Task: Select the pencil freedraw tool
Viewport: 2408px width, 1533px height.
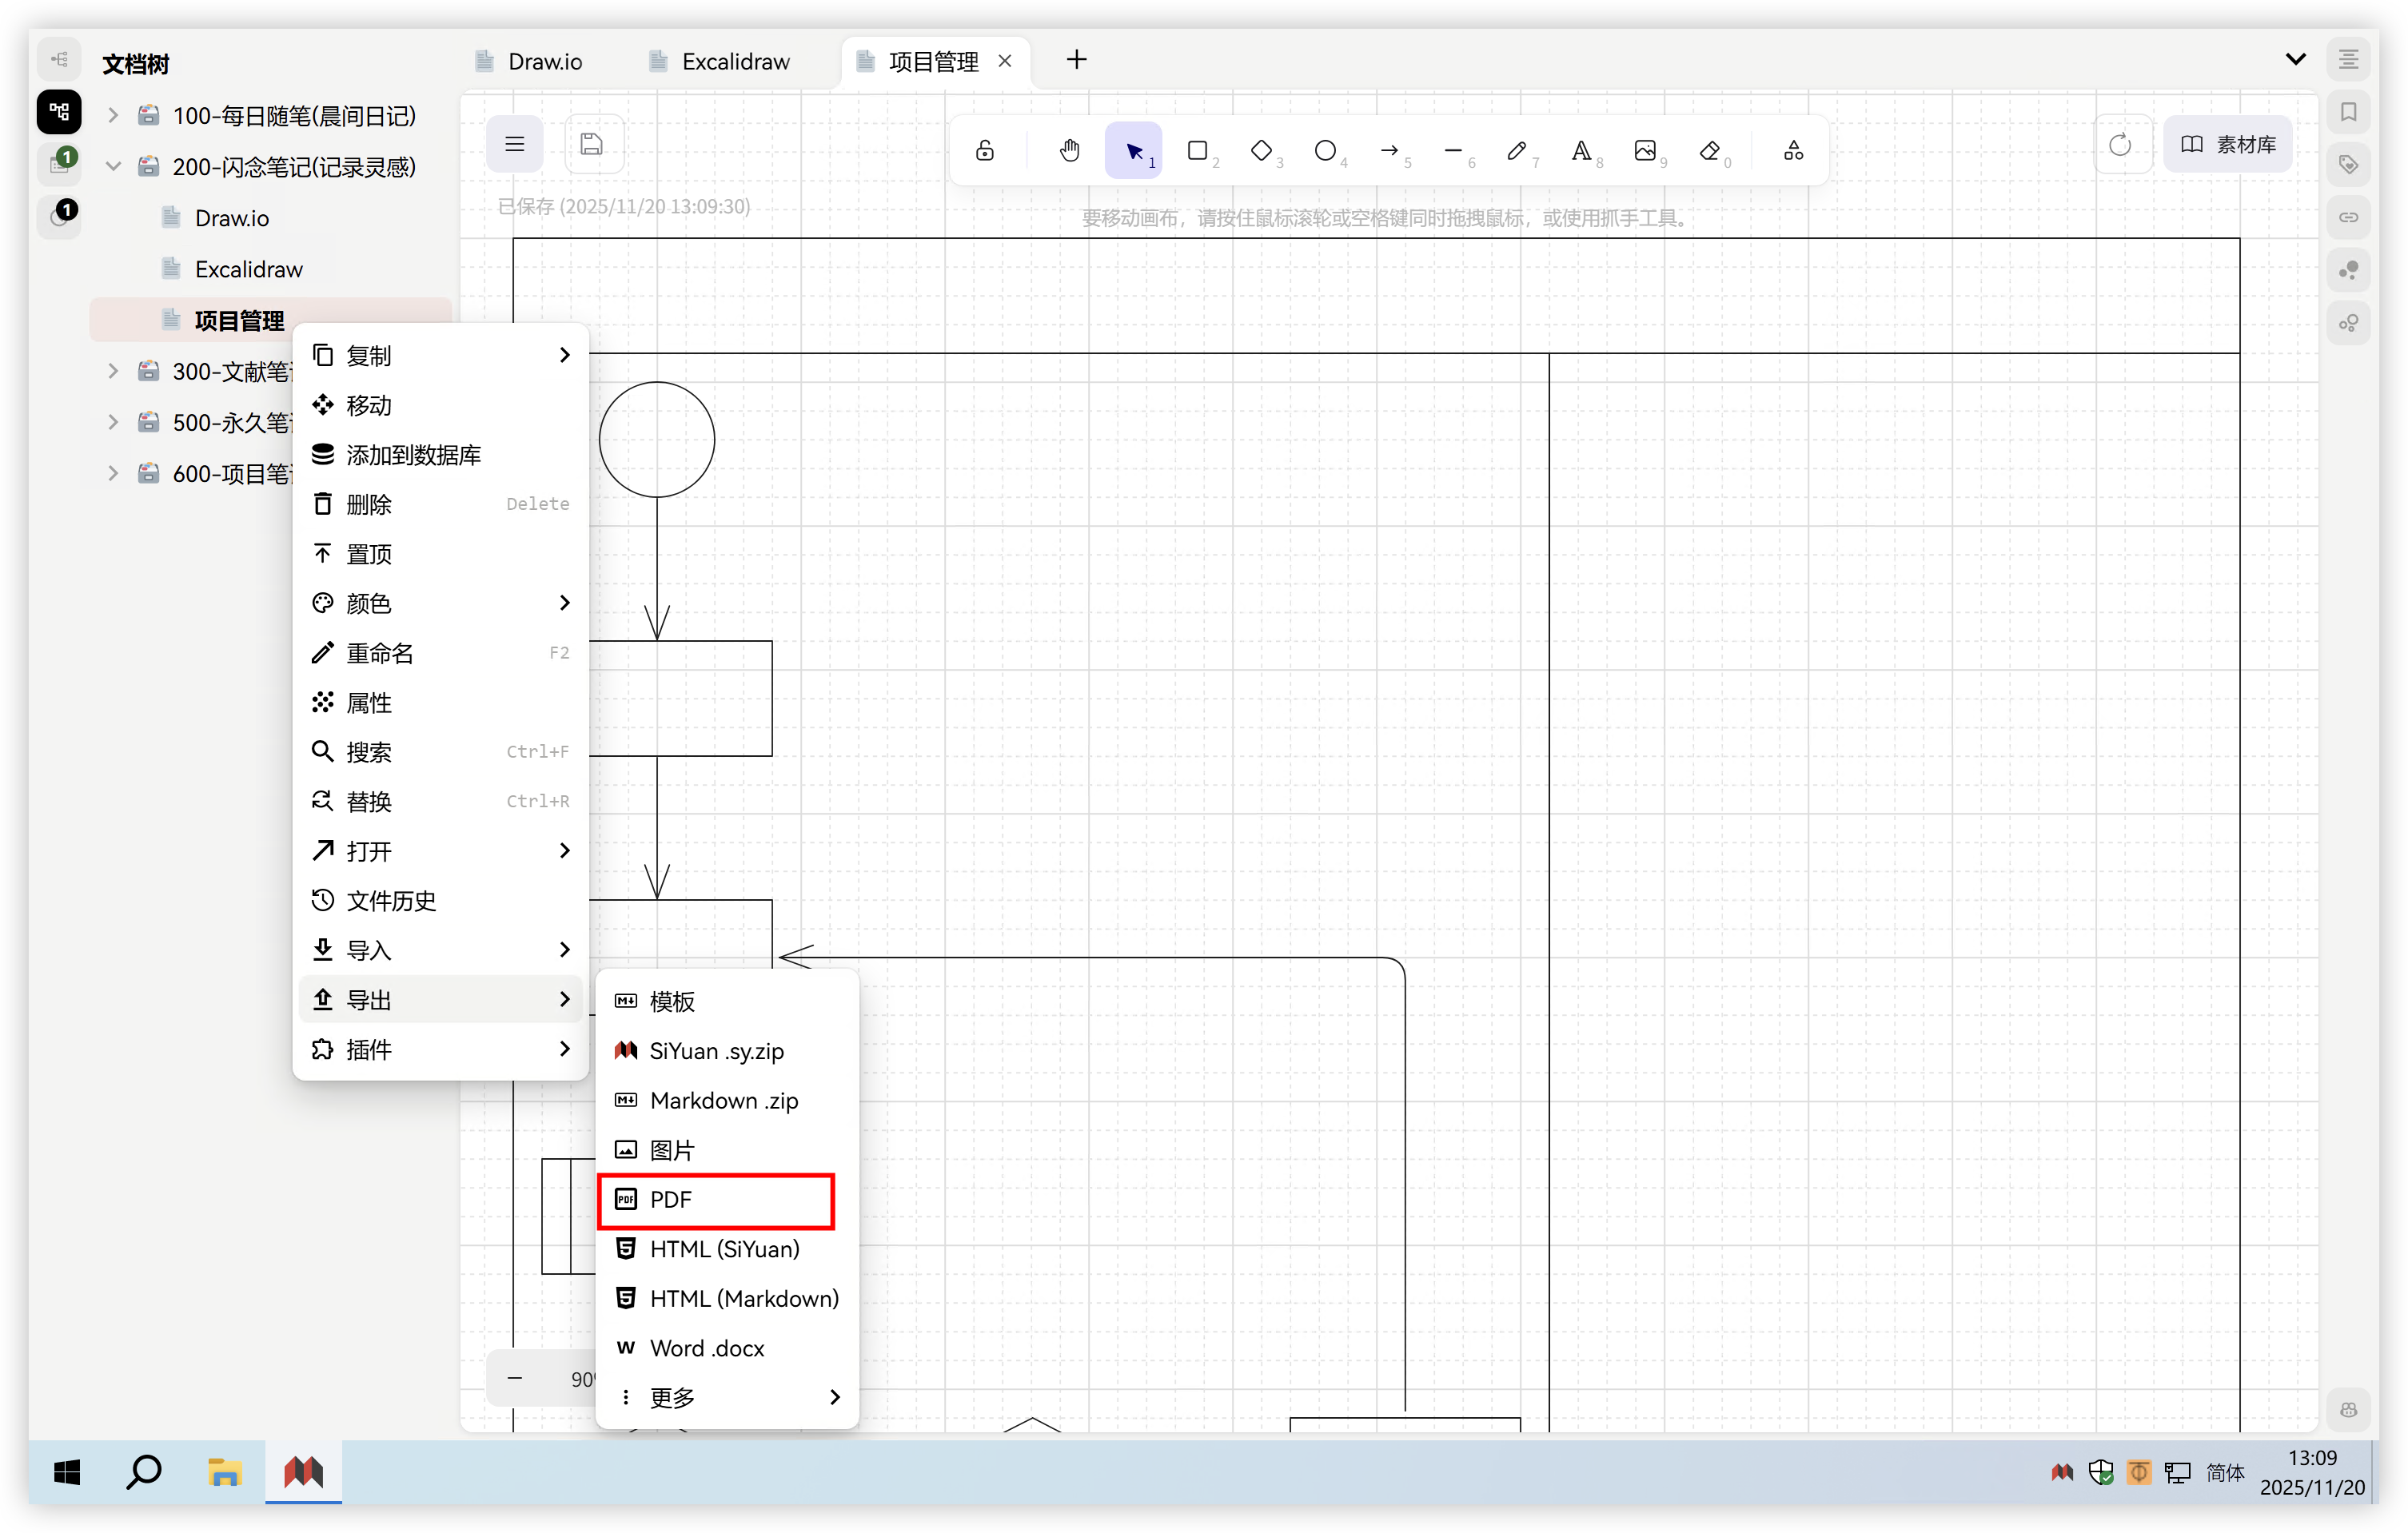Action: click(1517, 150)
